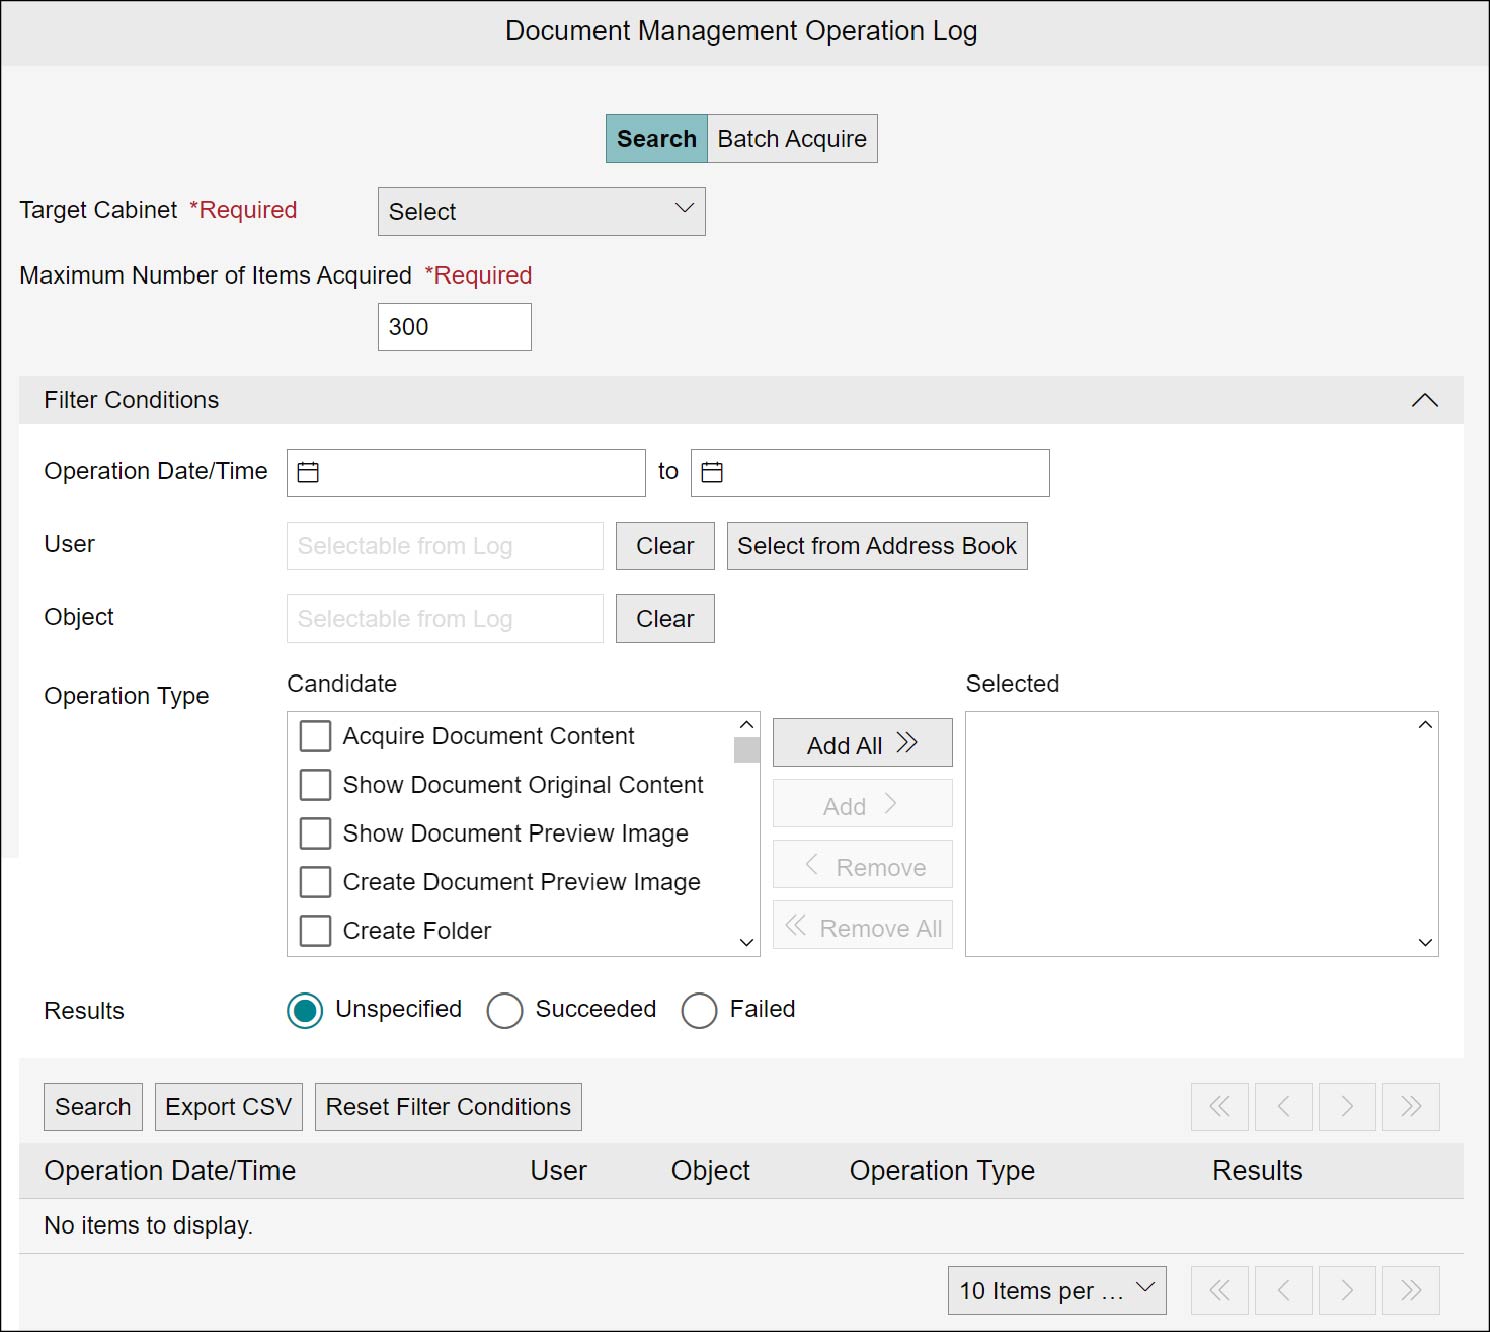Go to last page in bottom pagination
This screenshot has height=1332, width=1490.
[x=1410, y=1290]
